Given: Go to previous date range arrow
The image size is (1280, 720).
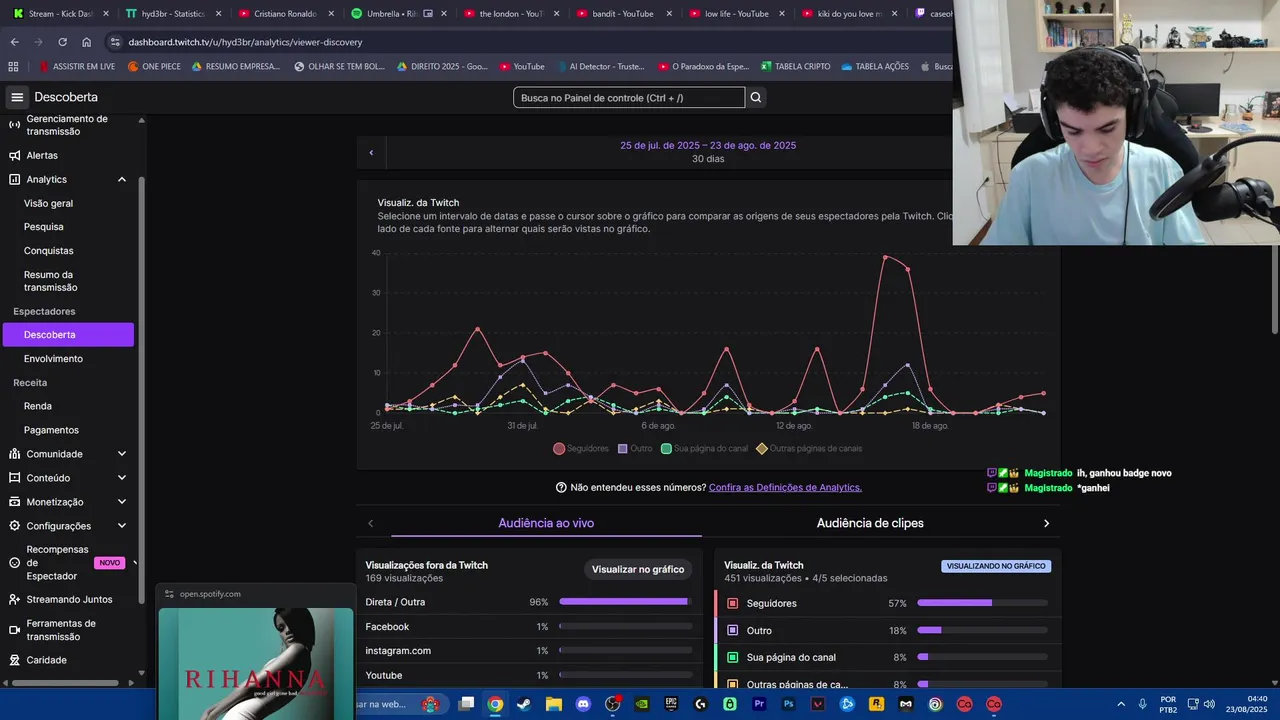Looking at the screenshot, I should 371,152.
